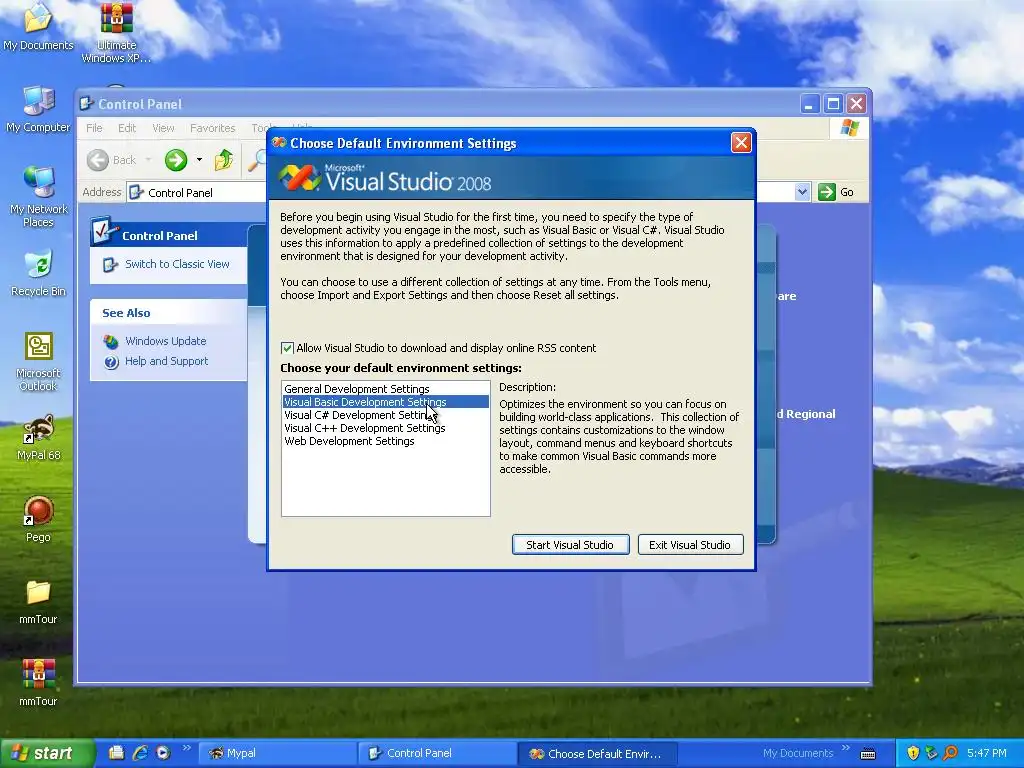
Task: Select Visual Basic Development Settings
Action: pos(385,402)
